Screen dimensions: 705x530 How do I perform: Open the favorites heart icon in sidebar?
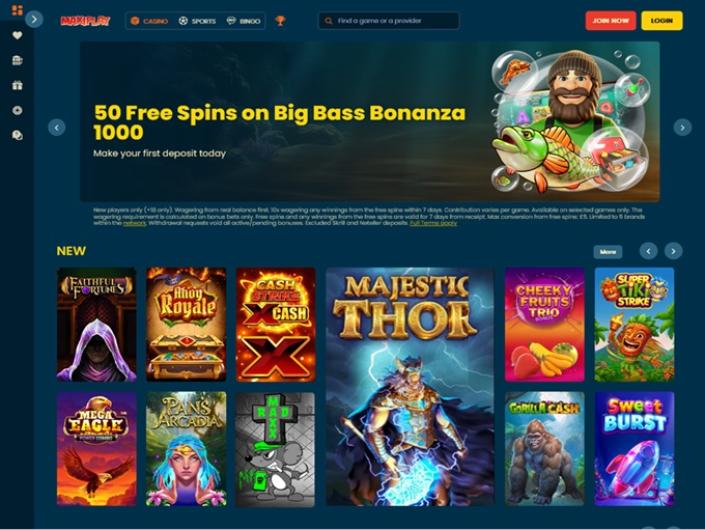tap(17, 36)
